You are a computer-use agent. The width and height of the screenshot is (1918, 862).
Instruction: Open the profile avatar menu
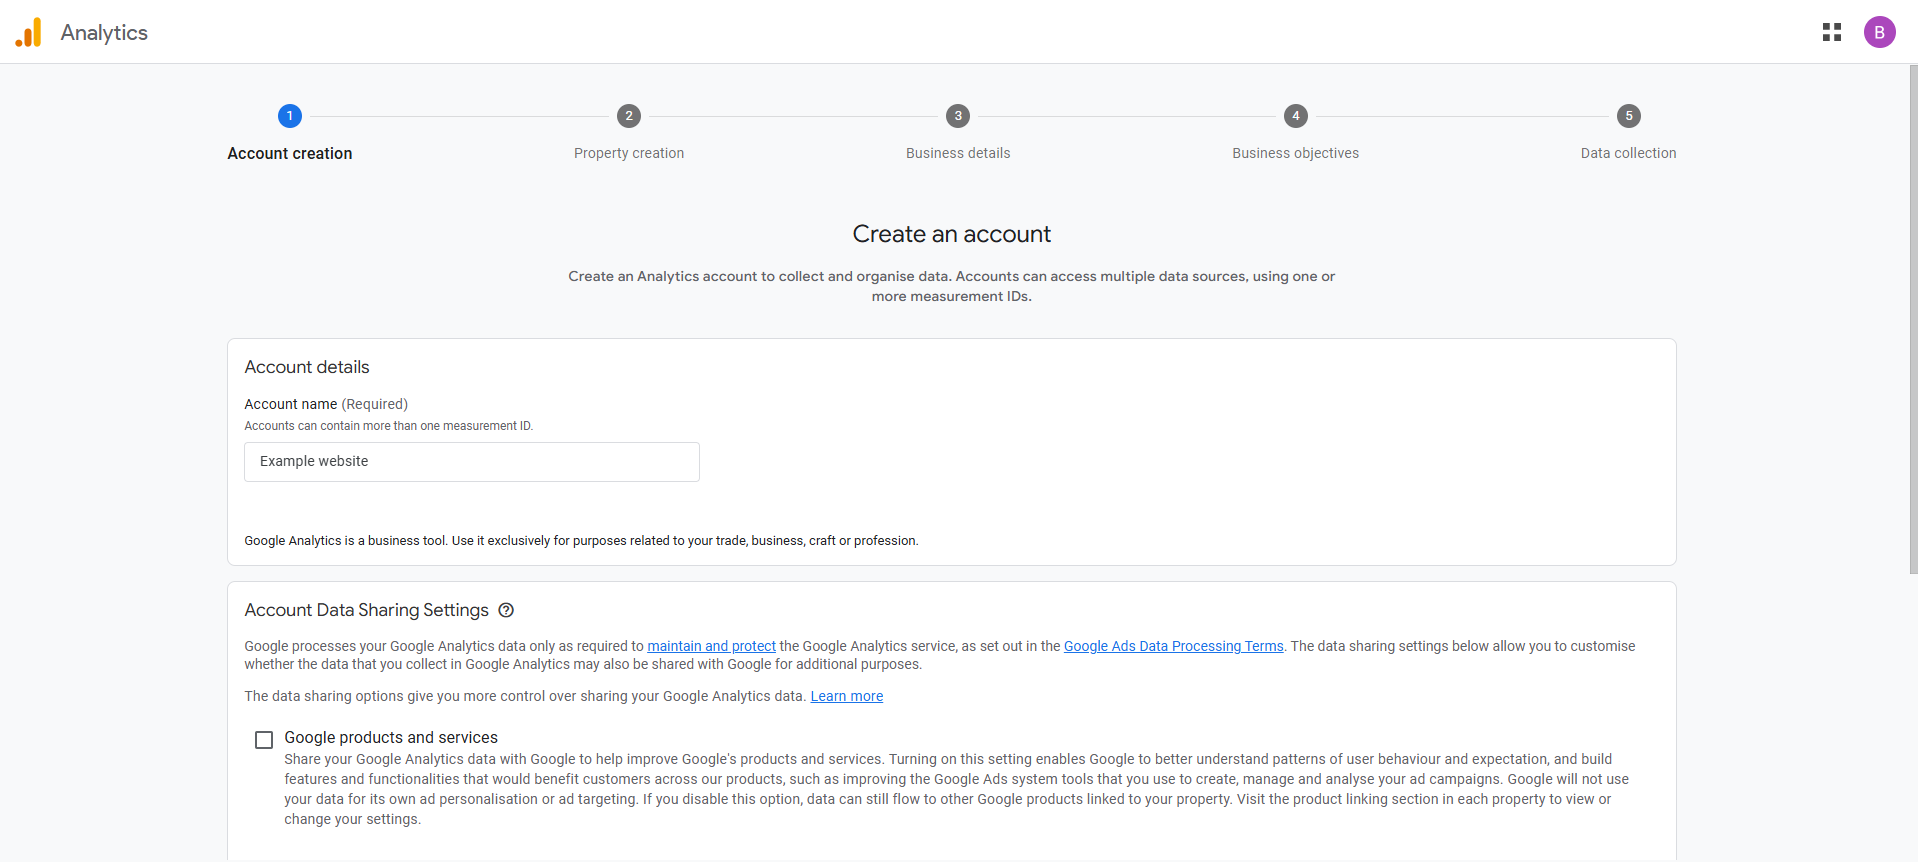(1880, 31)
